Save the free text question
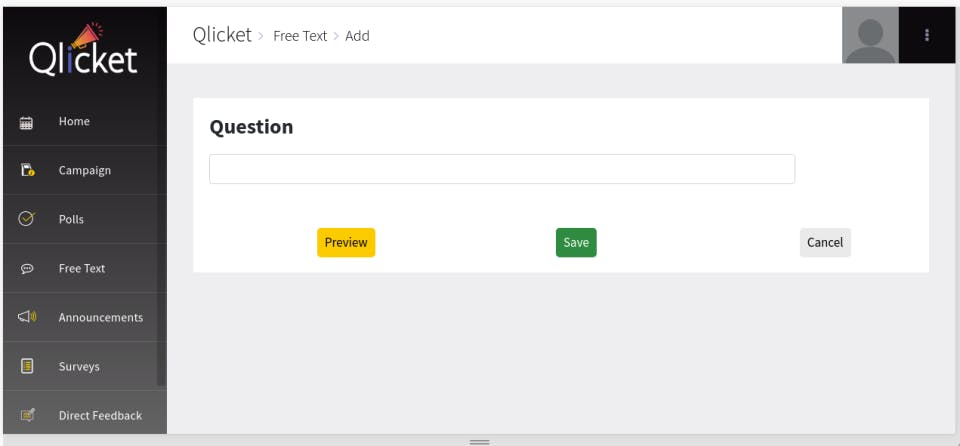This screenshot has width=960, height=446. pyautogui.click(x=576, y=243)
